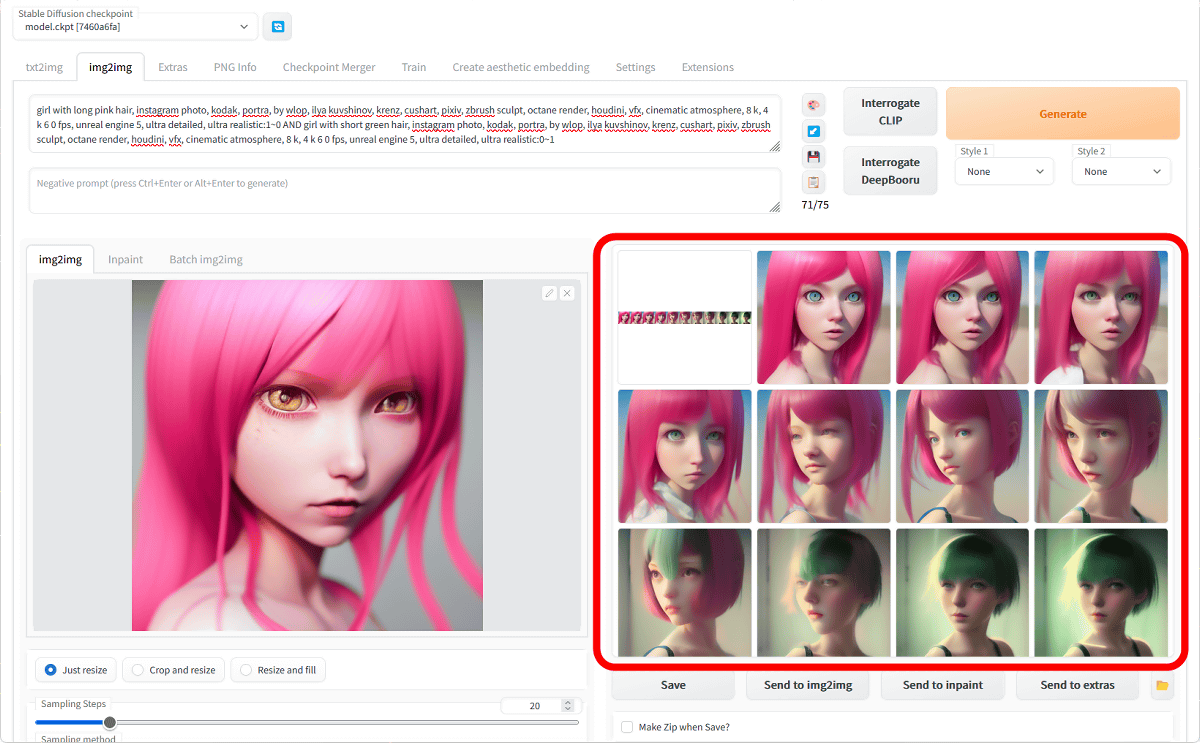This screenshot has height=743, width=1200.
Task: Enable the Make Zip when Save checkbox
Action: click(627, 727)
